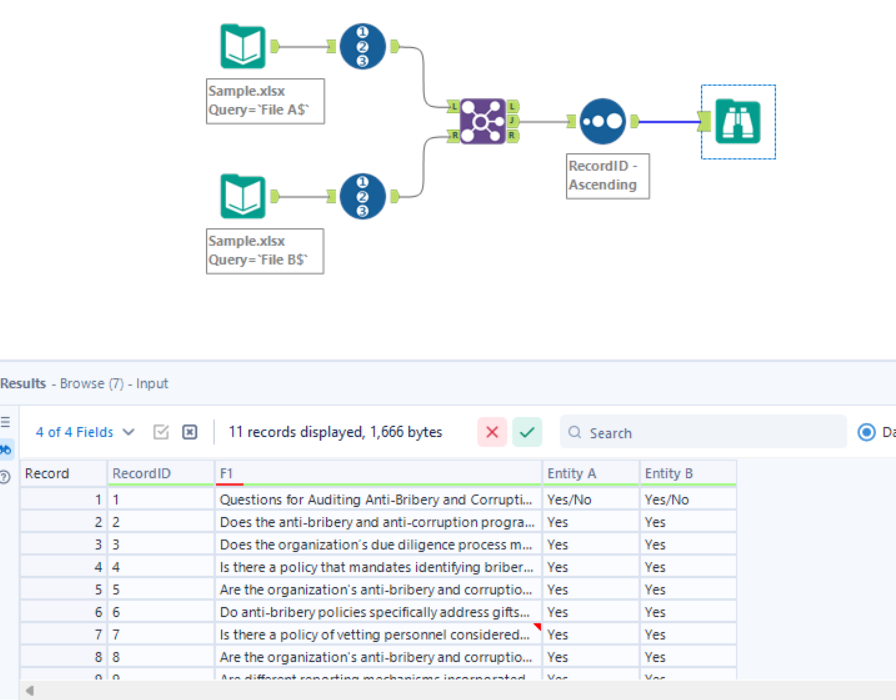The height and width of the screenshot is (700, 896).
Task: Click the magnifier icon in the Search box
Action: pyautogui.click(x=573, y=432)
